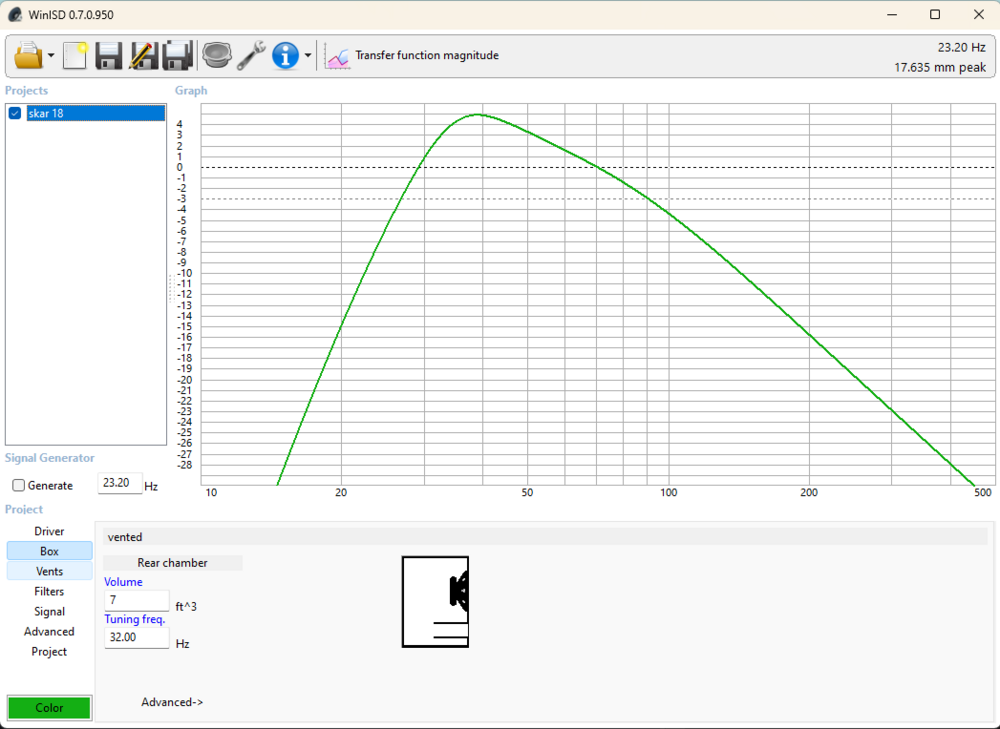Screen dimensions: 1000x729
Task: Click the Volume input field
Action: tap(136, 601)
